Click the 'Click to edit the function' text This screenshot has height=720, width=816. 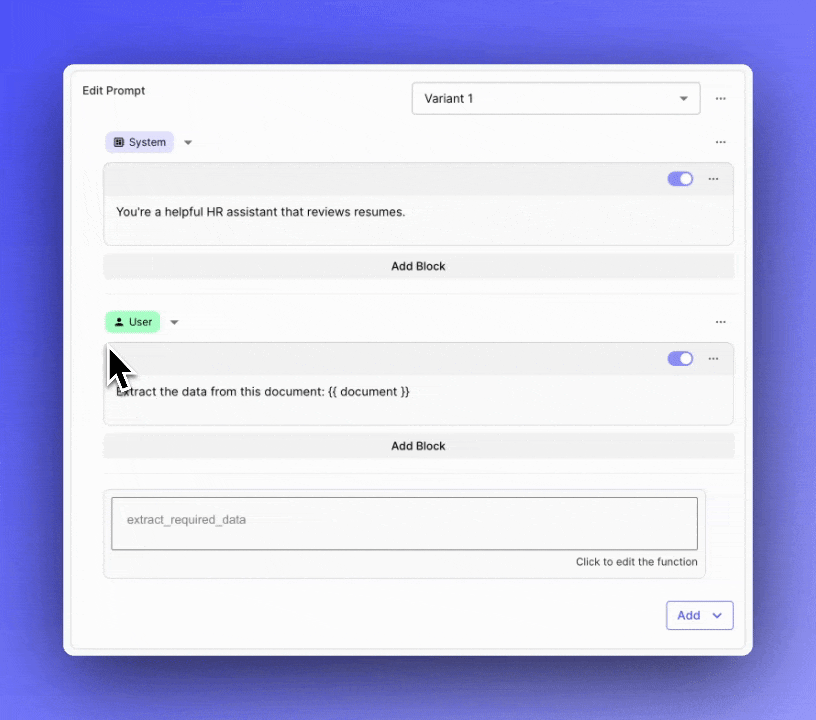coord(636,562)
